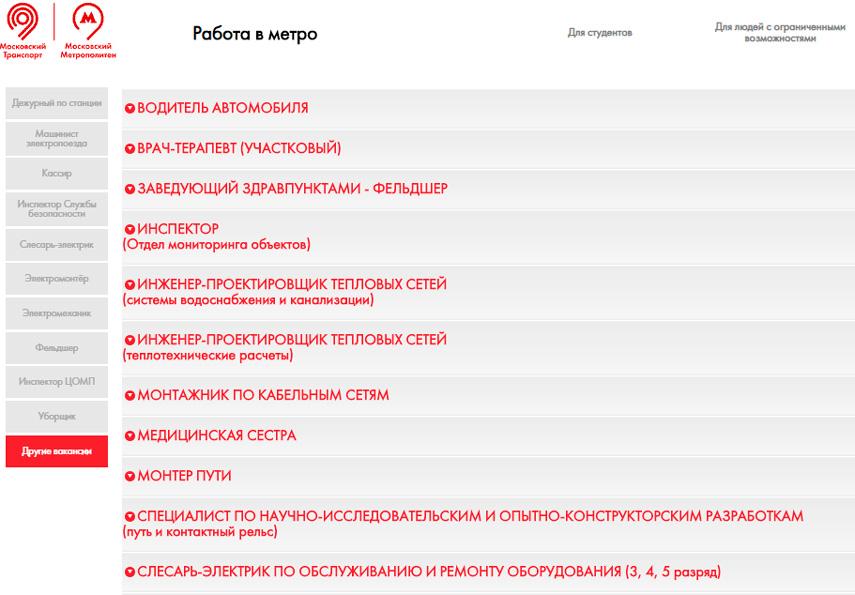Click the round arrow icon before МЕДИЦИНСКАЯ СЕСТРА
Screen dimensions: 855x595
click(x=129, y=437)
